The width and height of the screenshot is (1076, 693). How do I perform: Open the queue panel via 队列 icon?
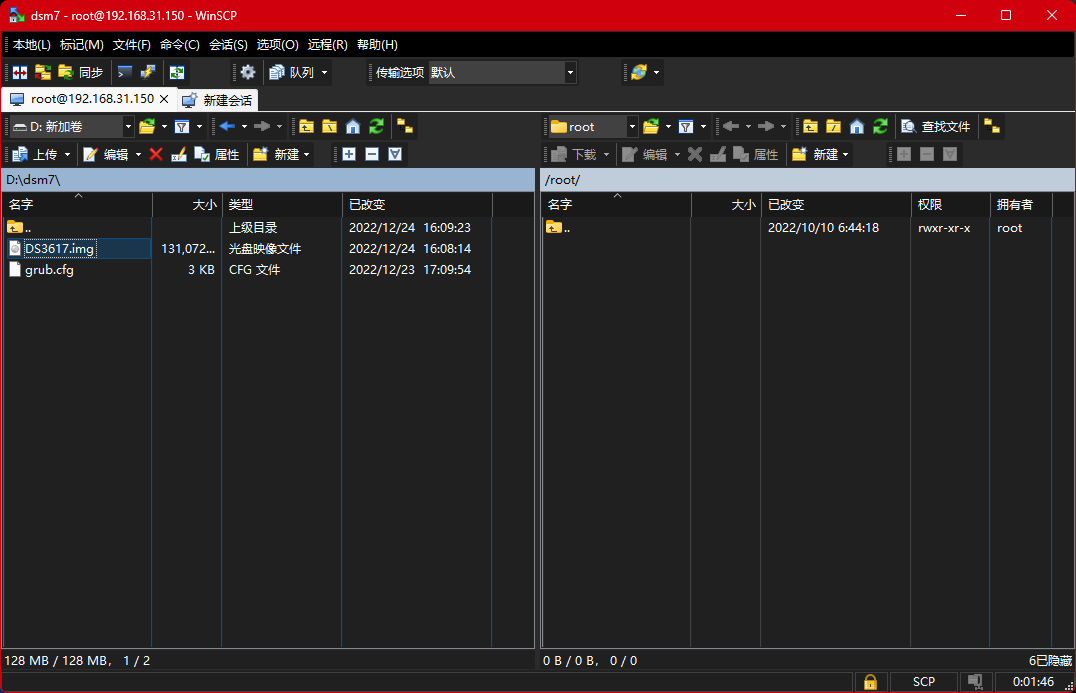click(290, 72)
